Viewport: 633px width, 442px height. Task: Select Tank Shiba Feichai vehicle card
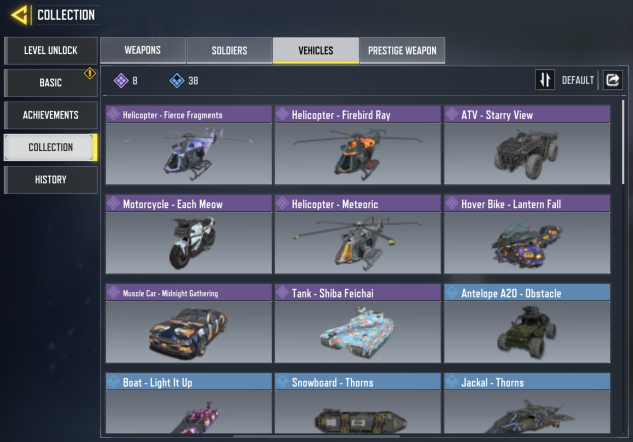point(358,323)
